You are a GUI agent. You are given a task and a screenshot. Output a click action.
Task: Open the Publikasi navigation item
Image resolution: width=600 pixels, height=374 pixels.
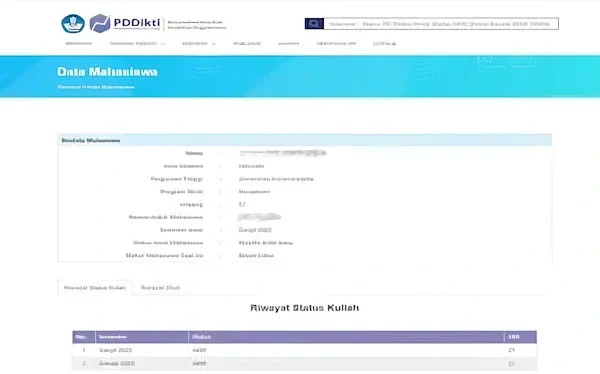(x=247, y=44)
